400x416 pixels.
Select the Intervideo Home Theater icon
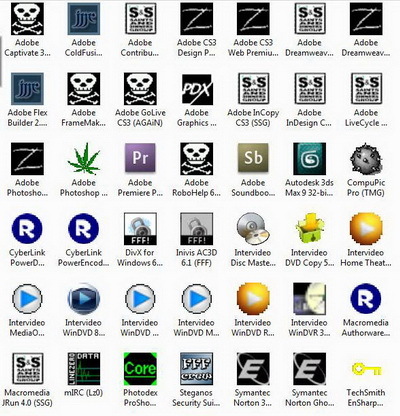tap(366, 229)
